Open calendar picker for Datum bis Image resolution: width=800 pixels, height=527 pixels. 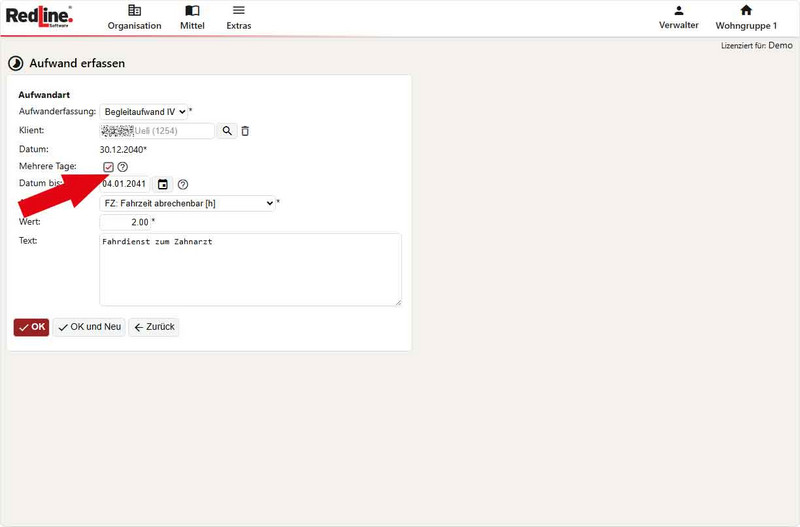click(163, 184)
